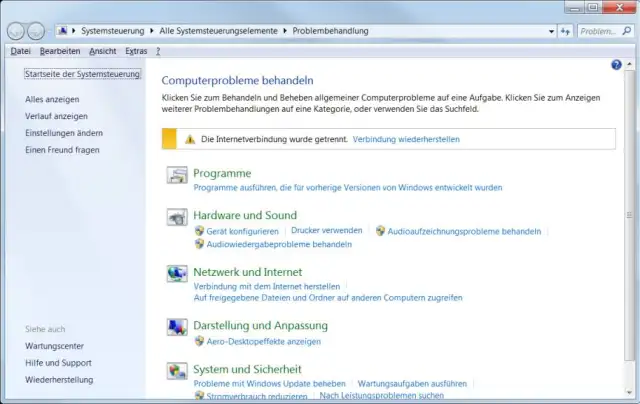The image size is (640, 404).
Task: Expand the chevron after Systemsteuerung breadcrumb
Action: point(153,31)
